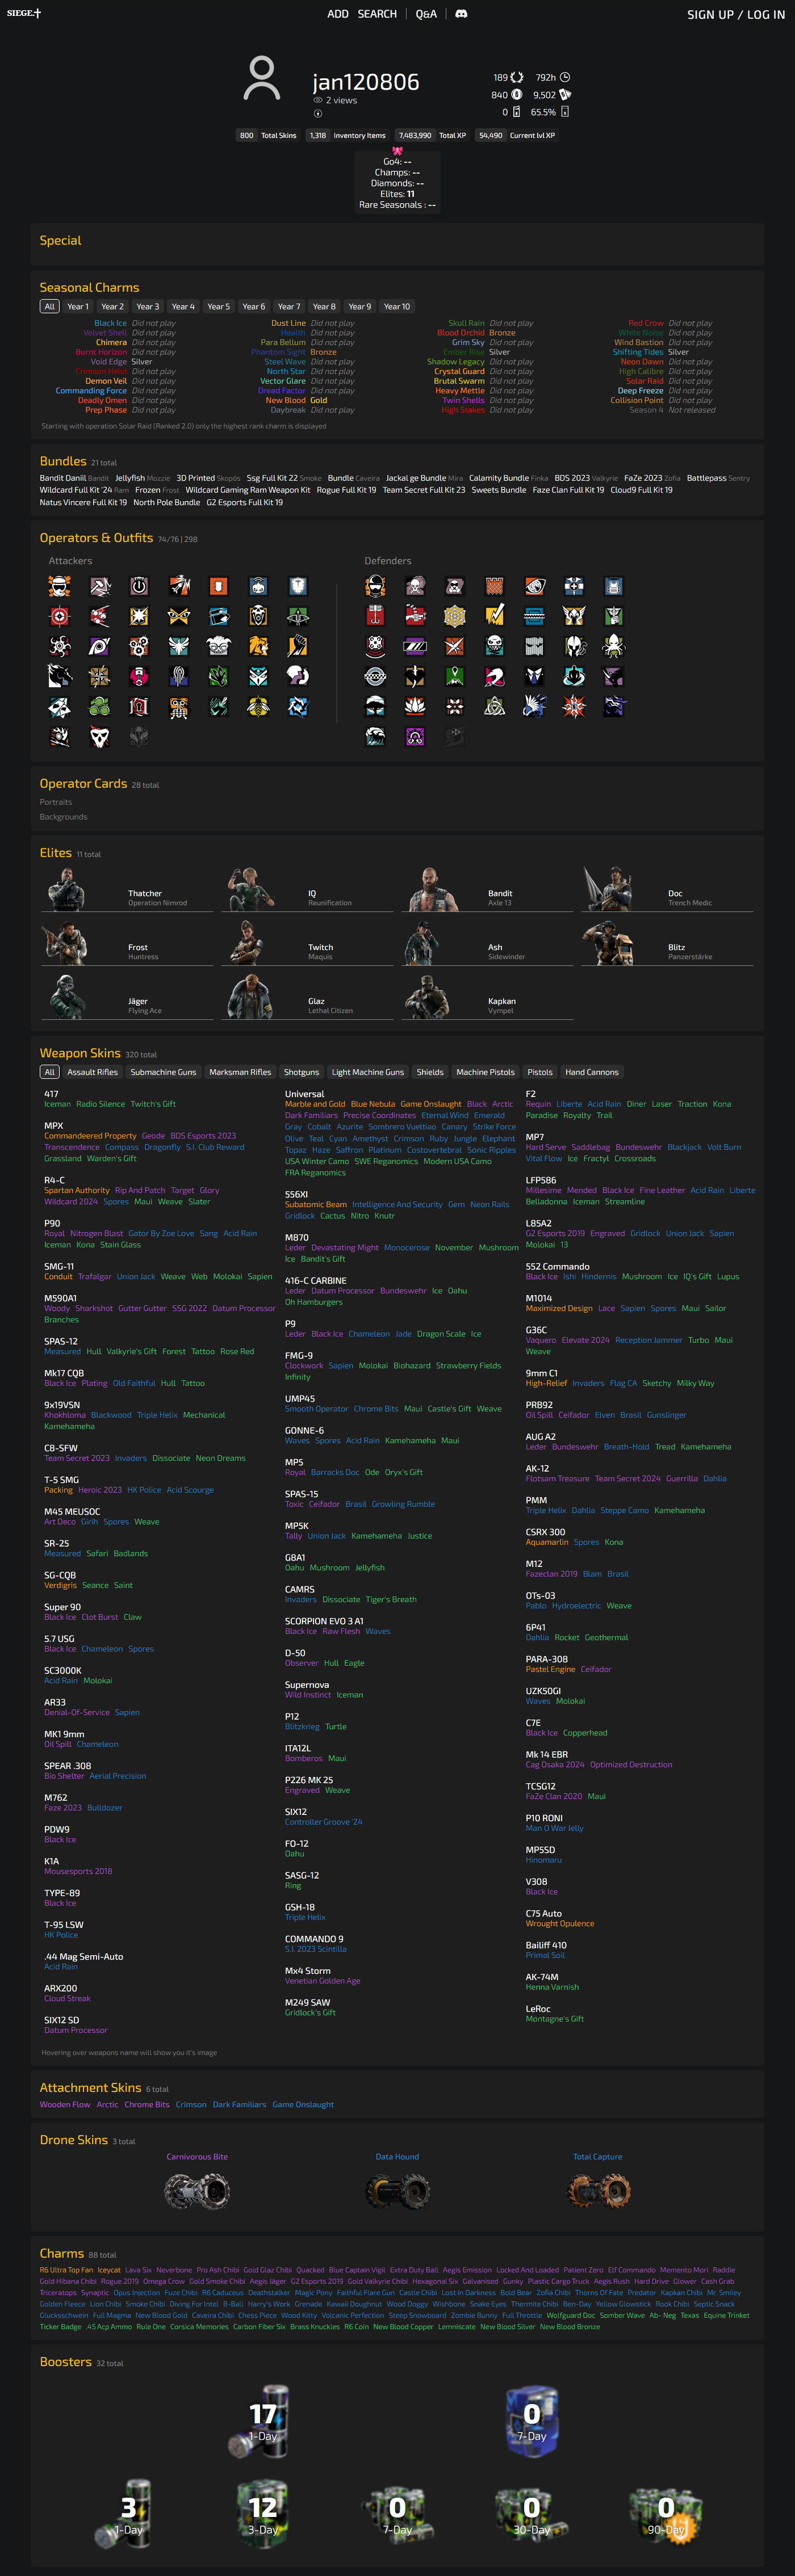Switch Seasonal Charms to the Year 10 tab

(397, 307)
